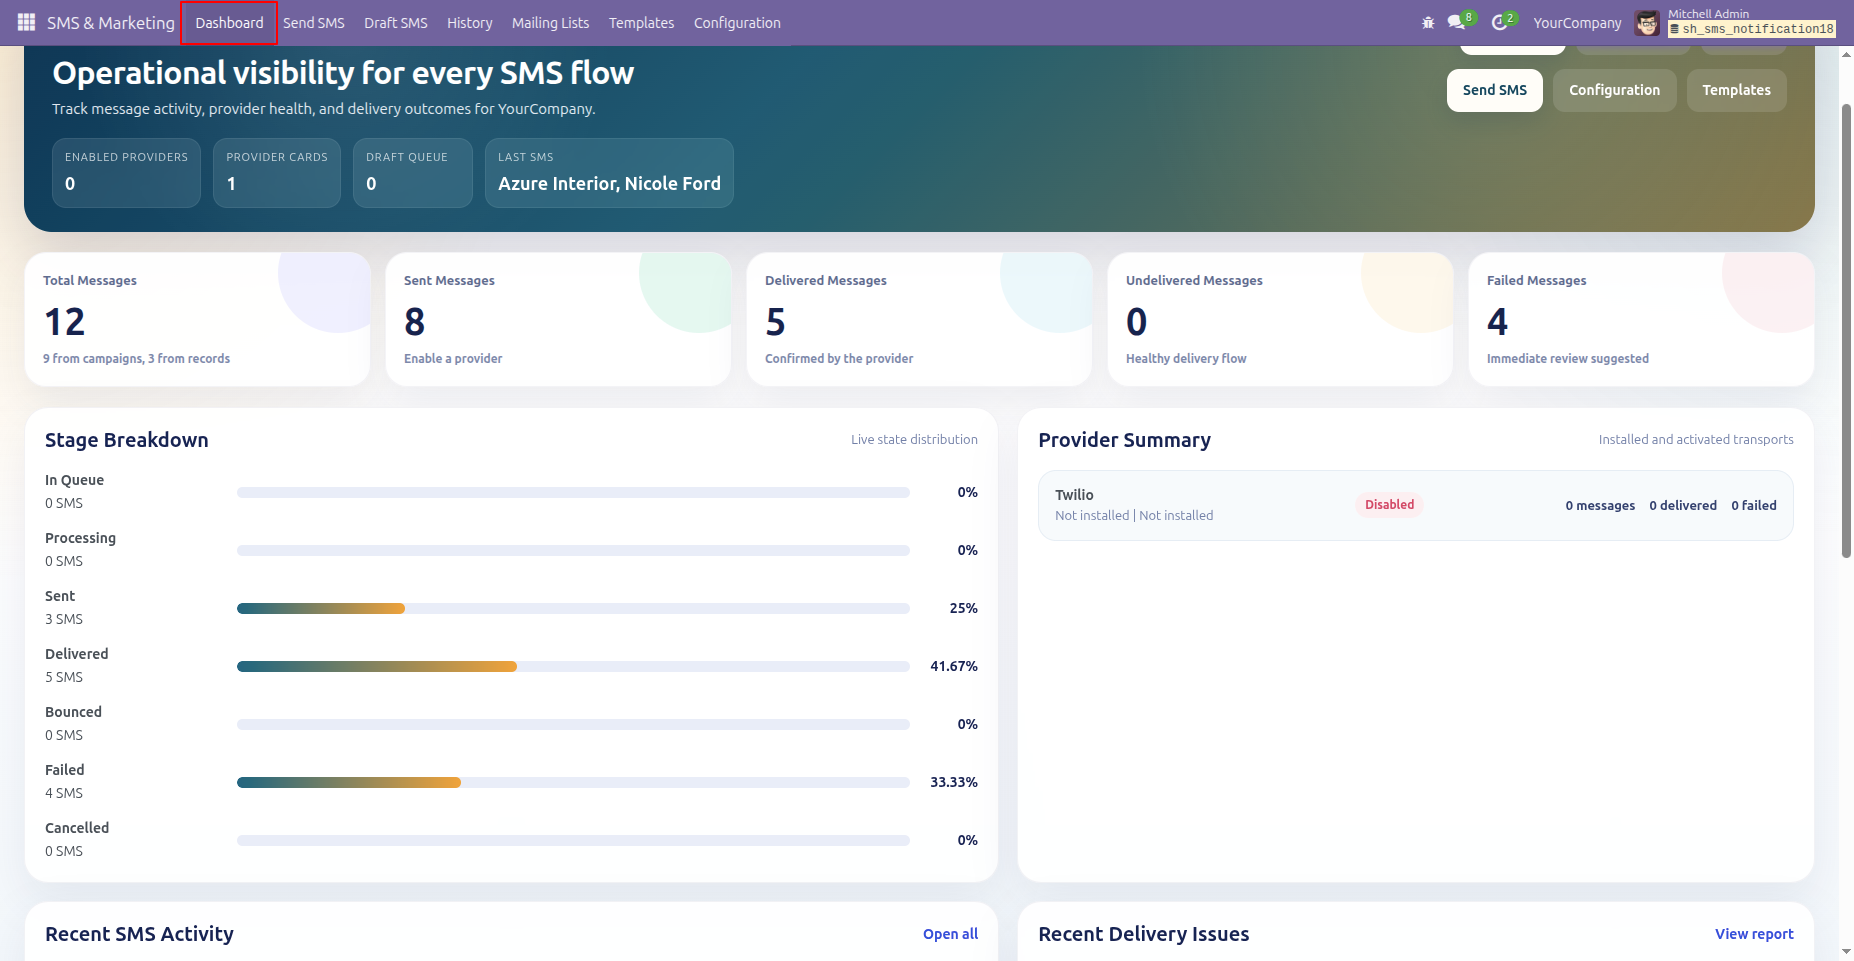Click the 'Cancelled' stage label
The image size is (1854, 961).
coord(77,828)
